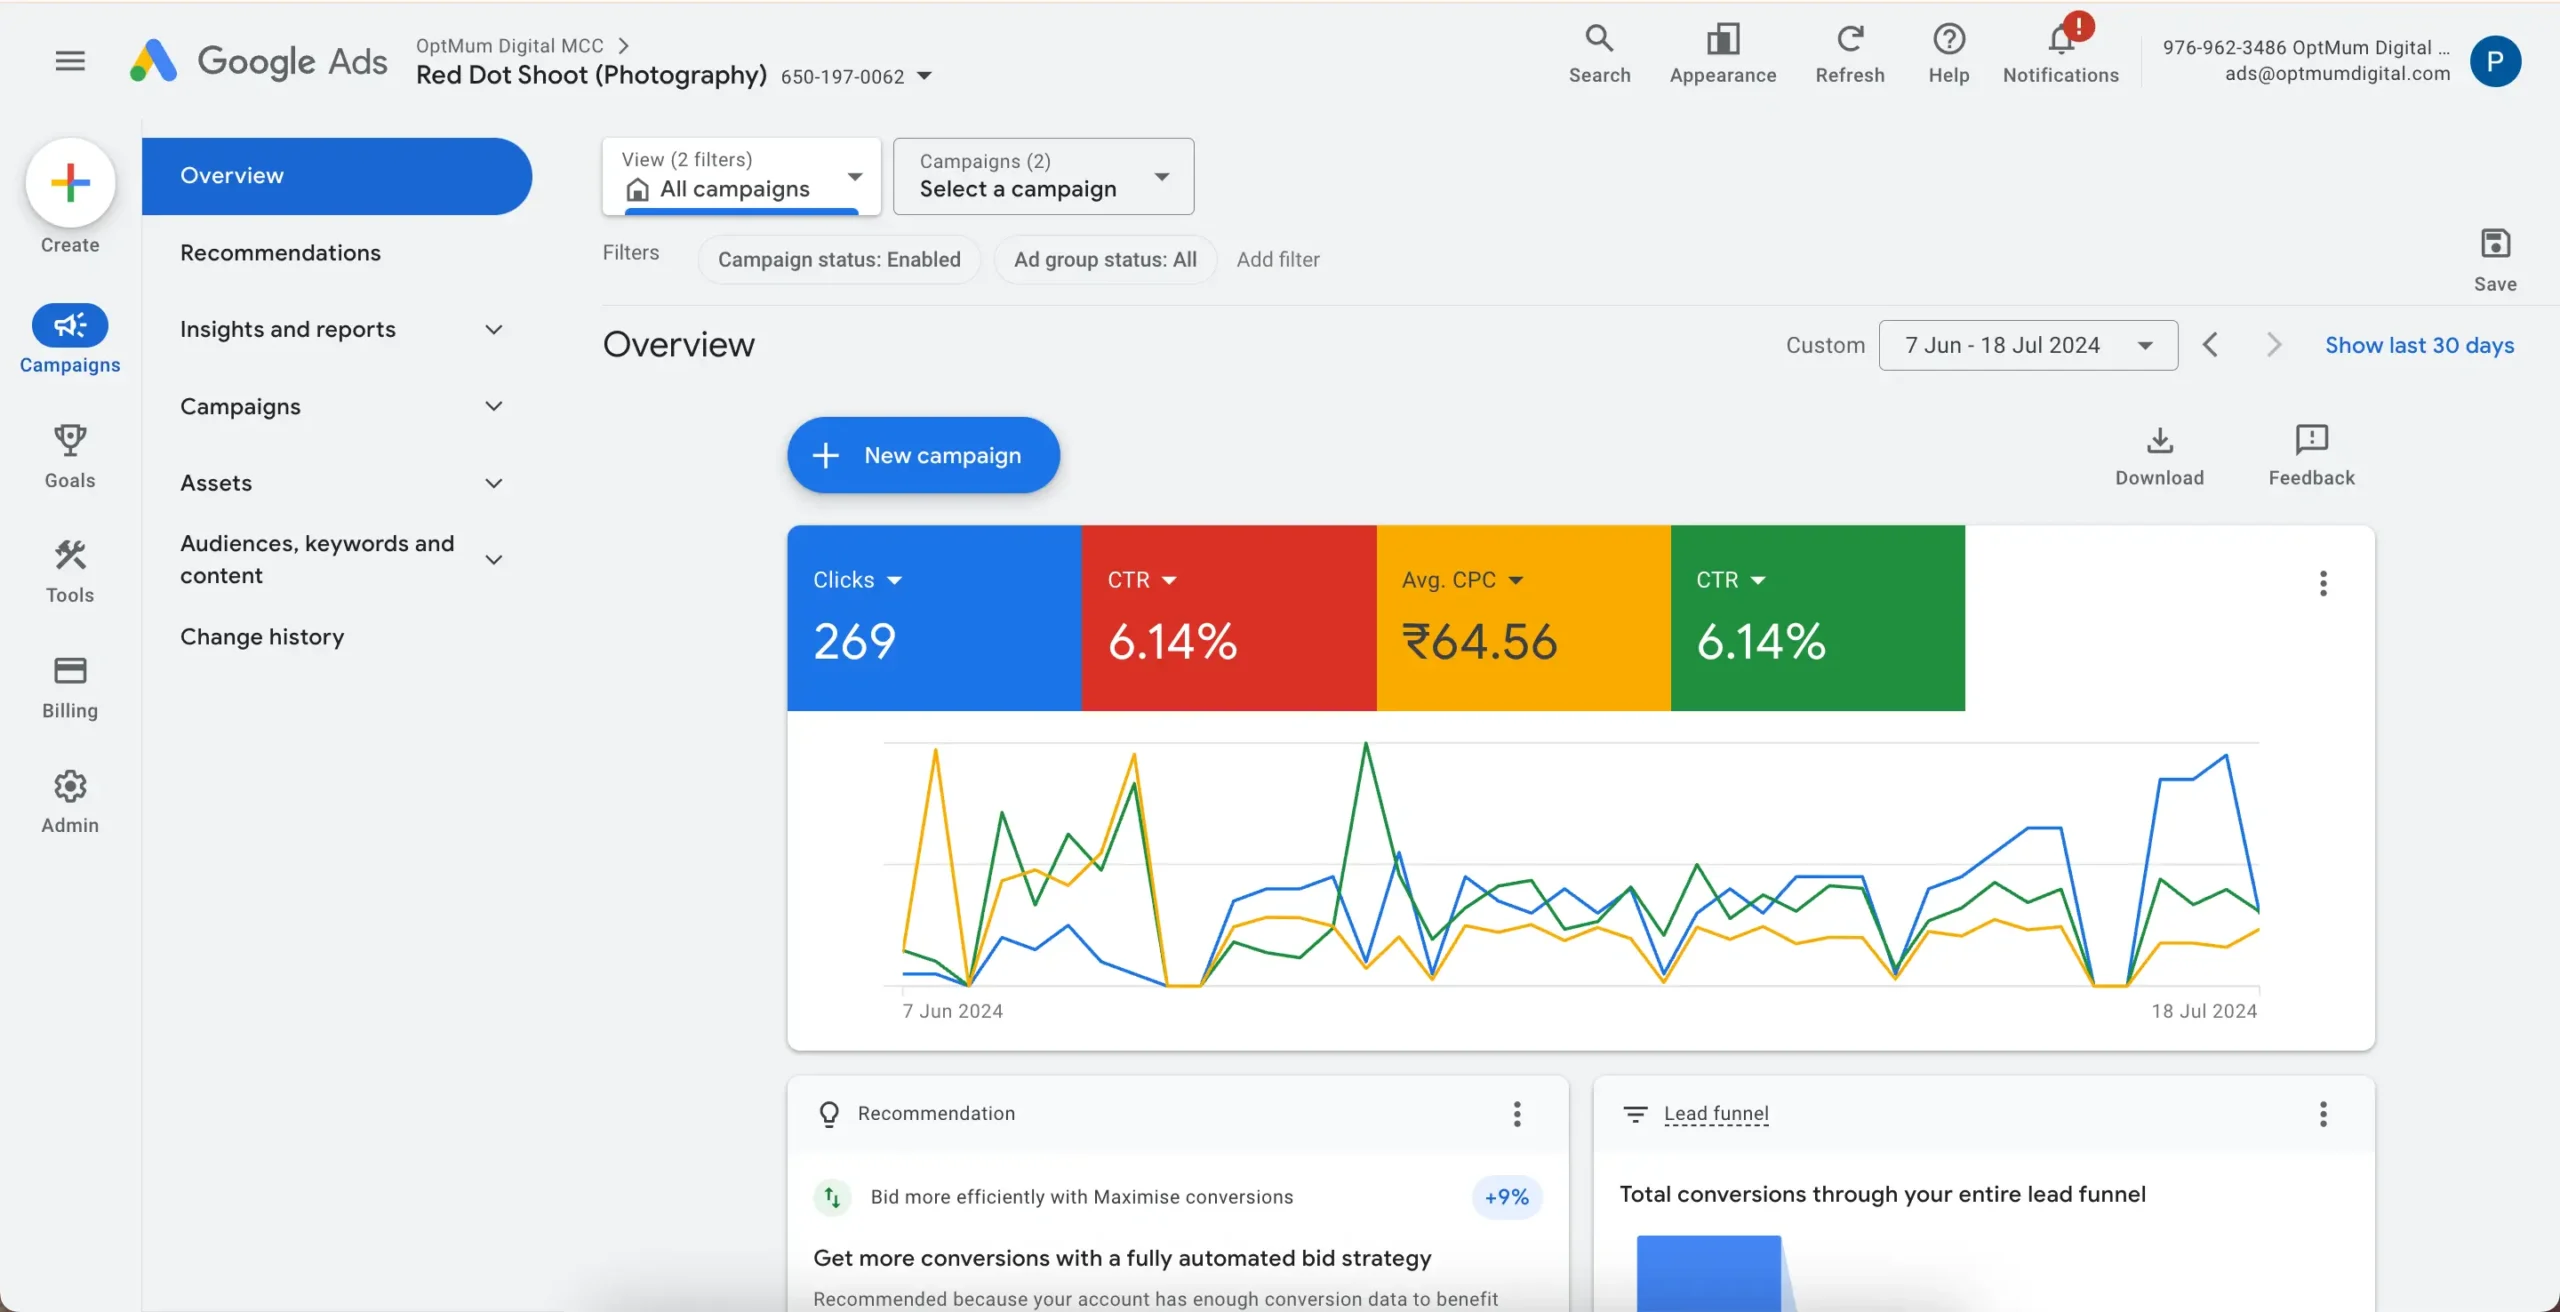Viewport: 2560px width, 1312px height.
Task: Open the account selector dropdown arrow
Action: point(924,76)
